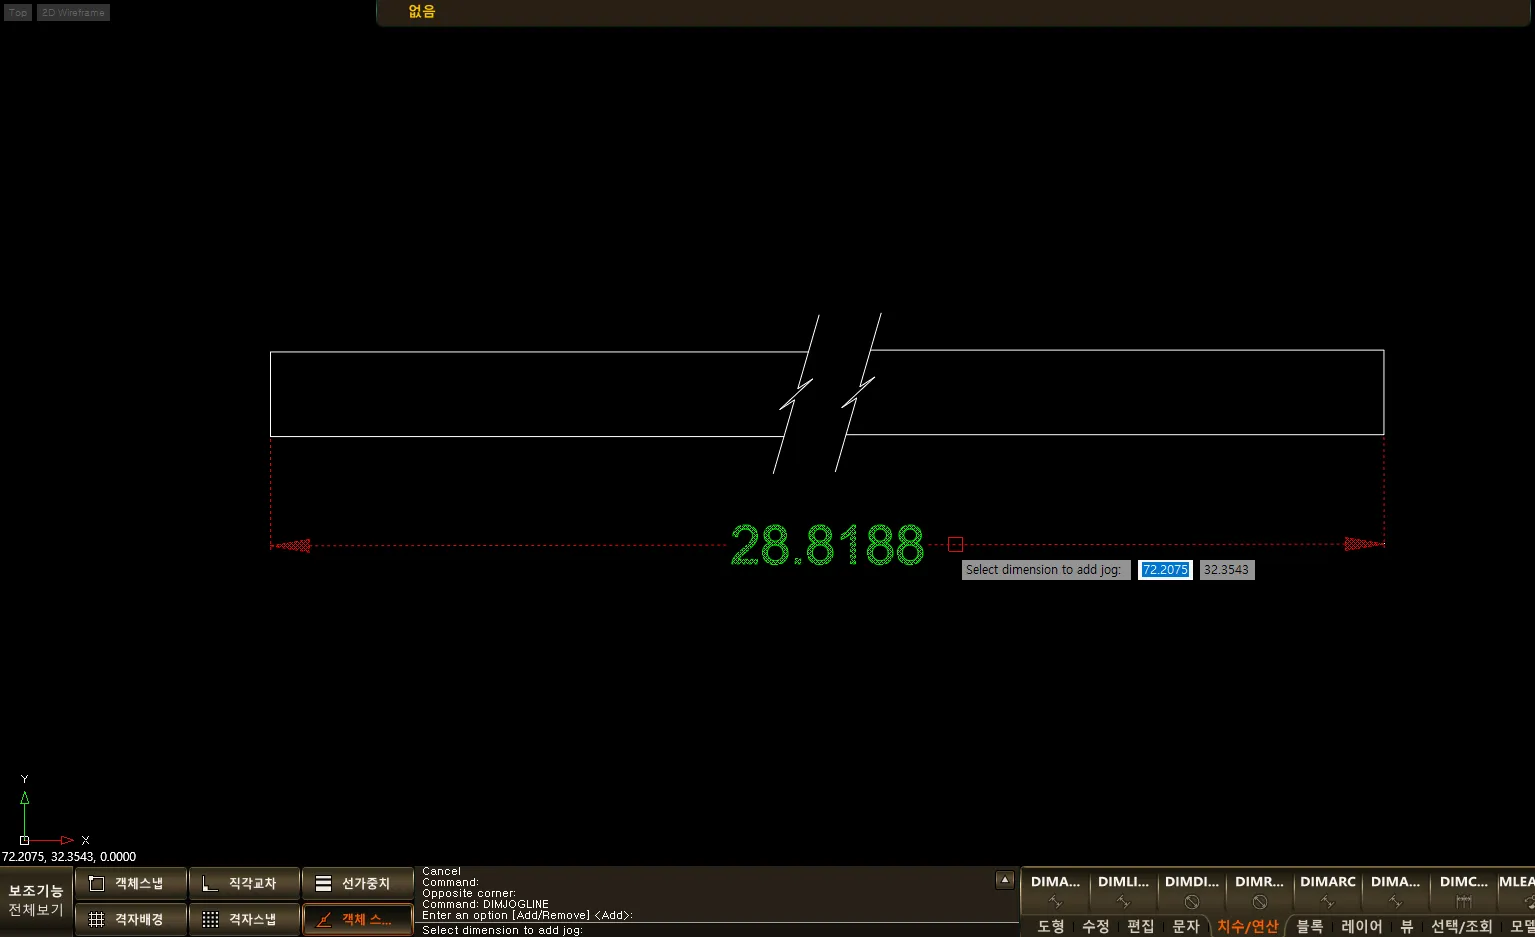
Task: Choose the DIMR... radius dimension tool
Action: [1259, 891]
